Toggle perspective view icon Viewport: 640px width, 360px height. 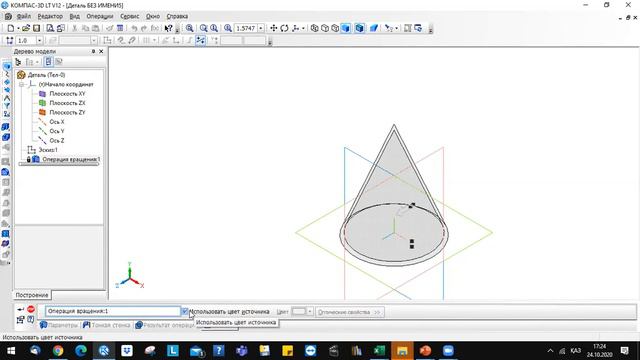point(374,28)
